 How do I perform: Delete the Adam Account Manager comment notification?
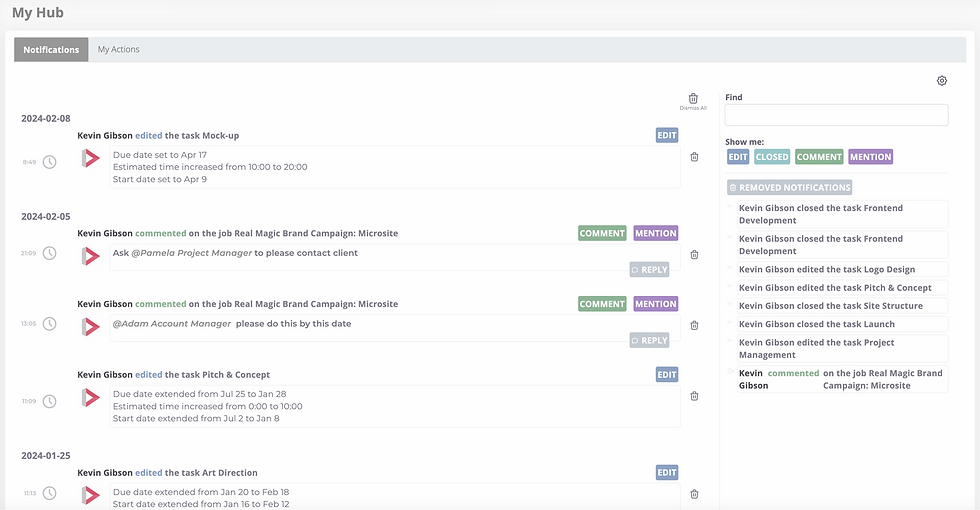click(694, 325)
